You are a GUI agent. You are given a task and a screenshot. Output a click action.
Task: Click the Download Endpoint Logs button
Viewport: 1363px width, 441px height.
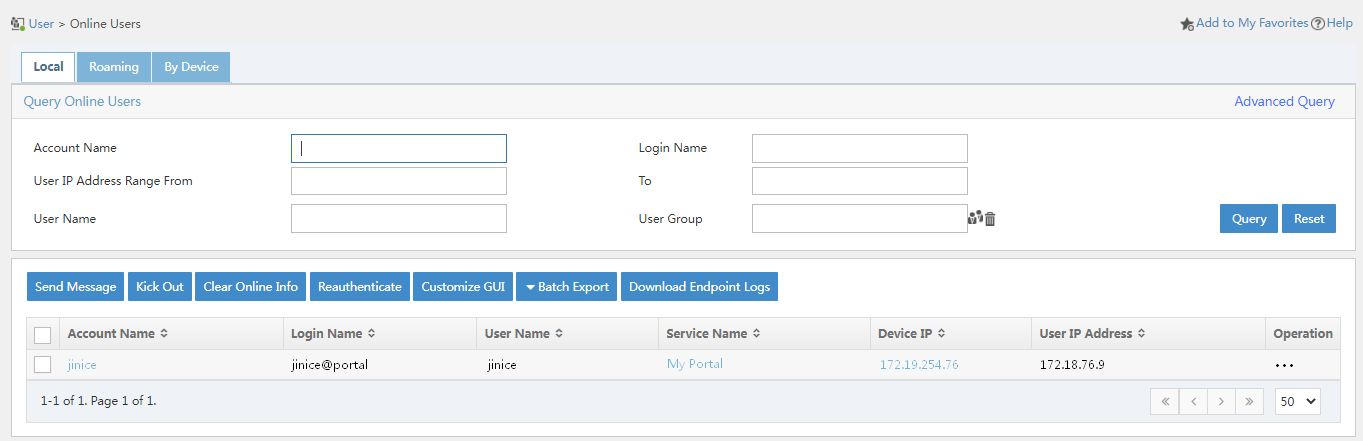[x=699, y=287]
